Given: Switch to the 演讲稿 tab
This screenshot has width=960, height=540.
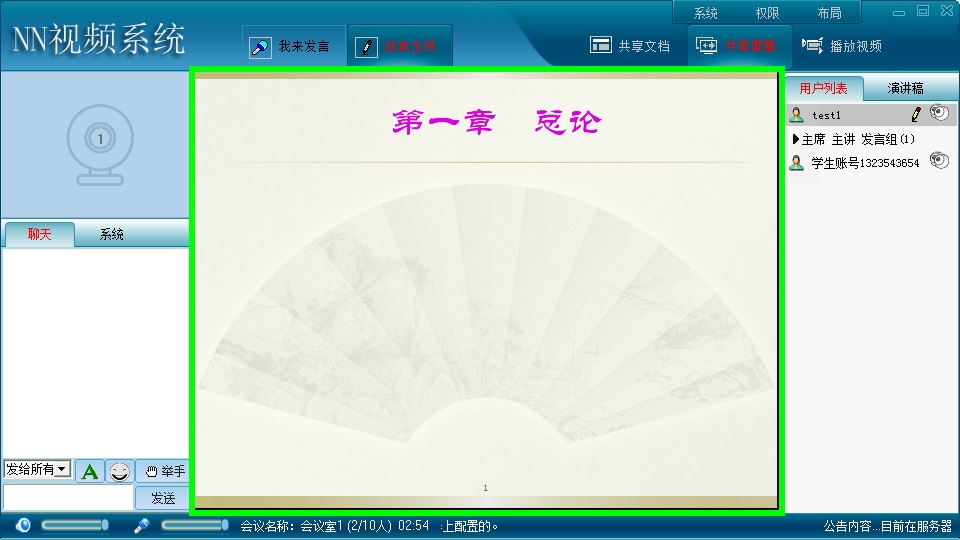Looking at the screenshot, I should tap(905, 89).
